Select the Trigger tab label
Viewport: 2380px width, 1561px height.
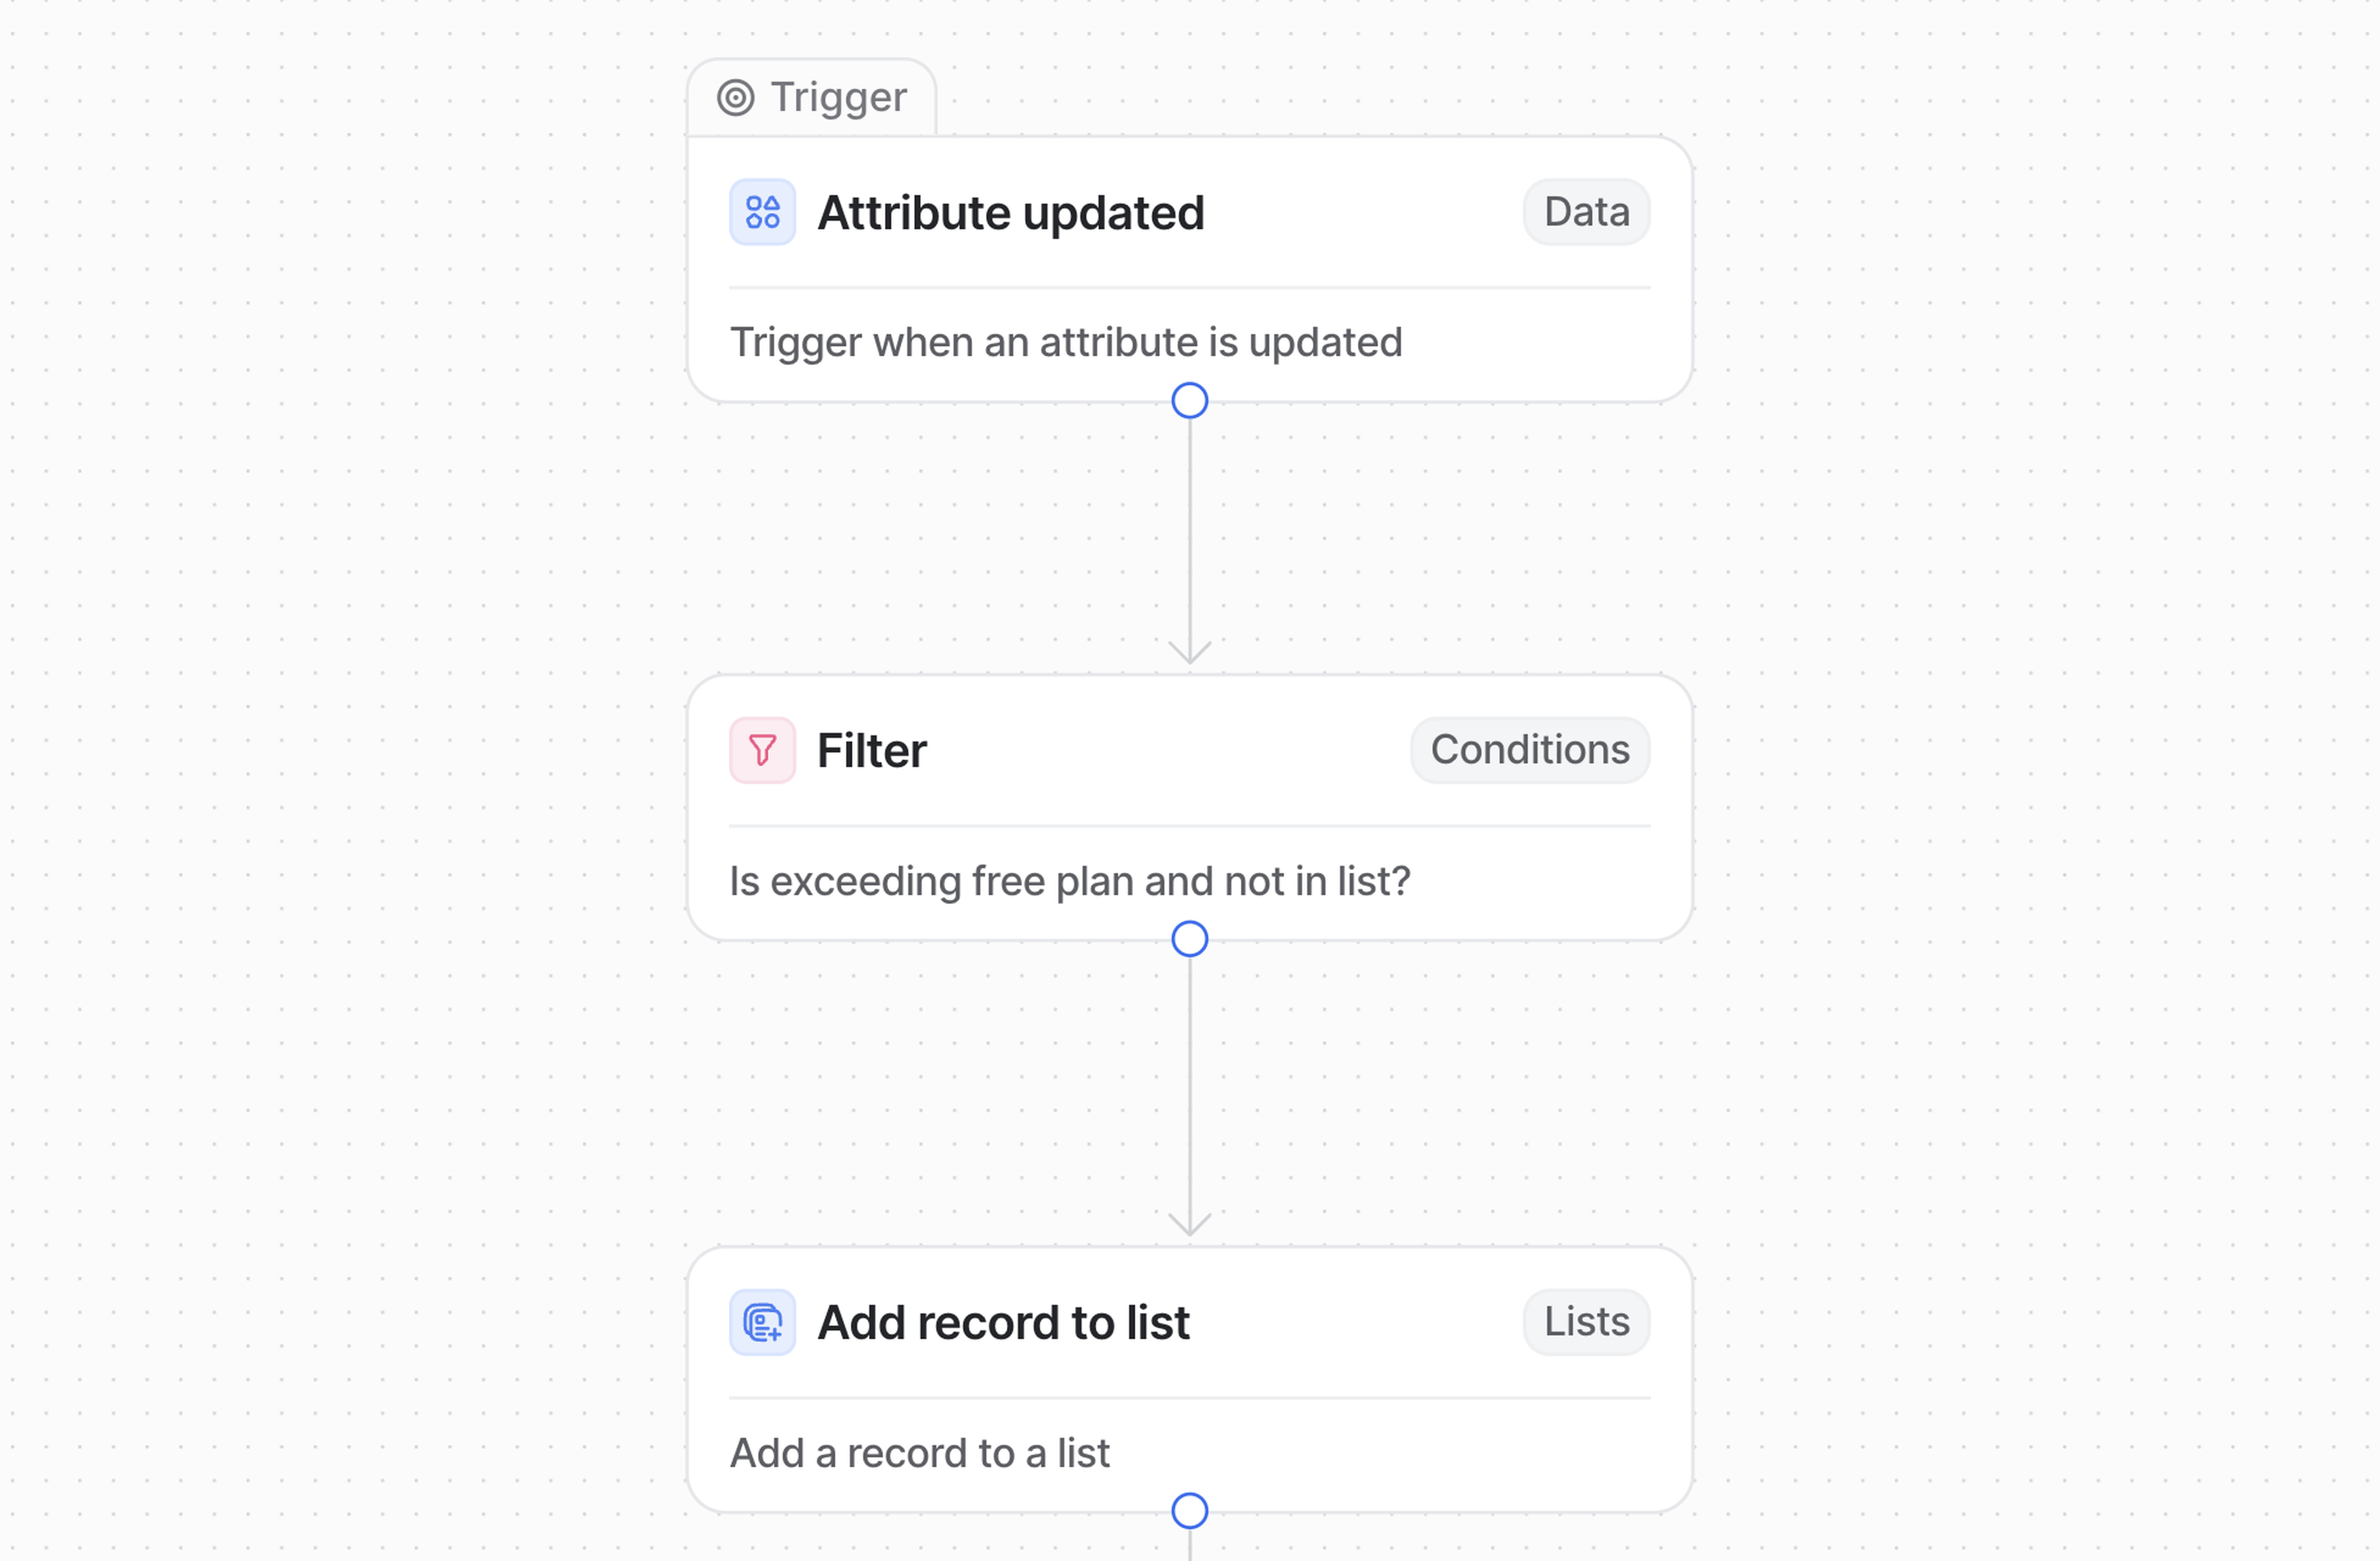tap(838, 98)
